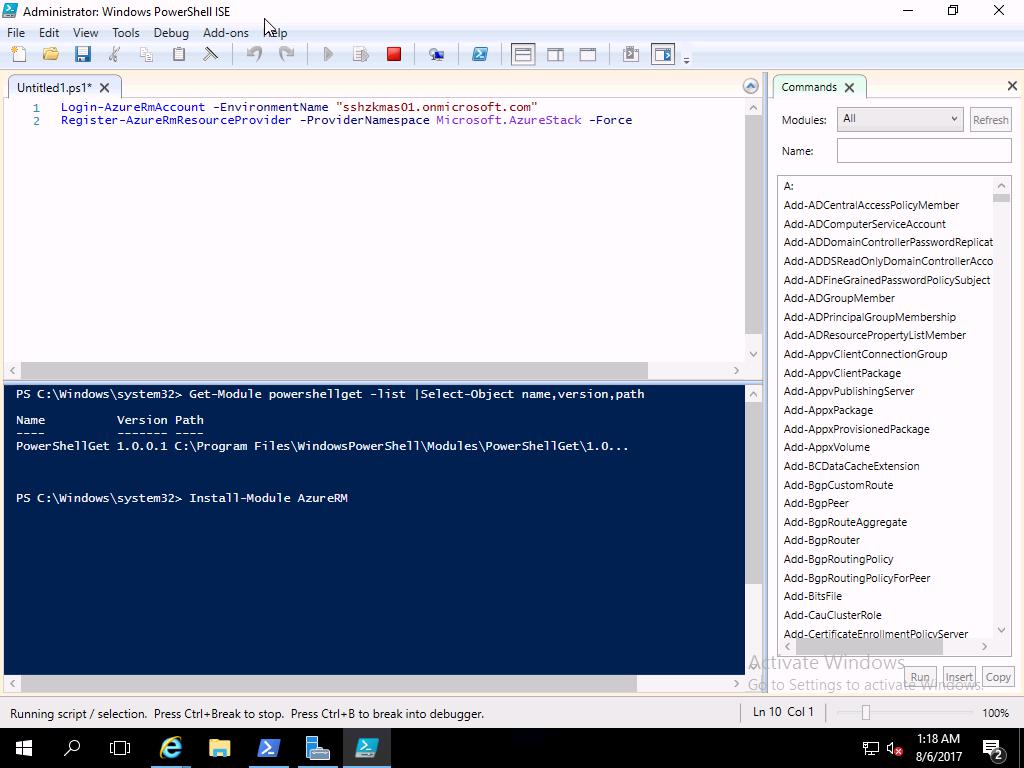Select Add-BgpRouter command
Viewport: 1024px width, 768px height.
822,541
